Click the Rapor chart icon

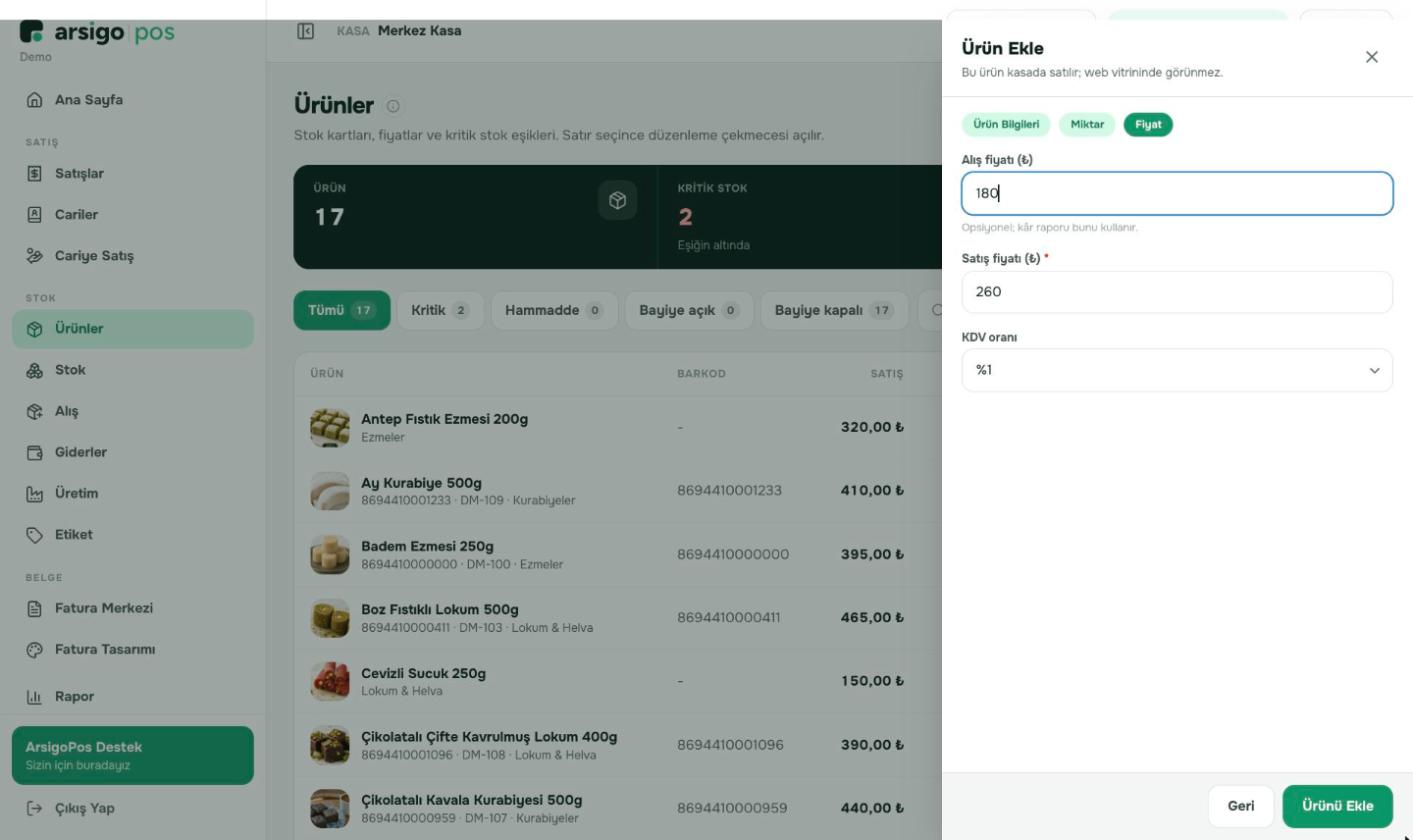tap(35, 697)
